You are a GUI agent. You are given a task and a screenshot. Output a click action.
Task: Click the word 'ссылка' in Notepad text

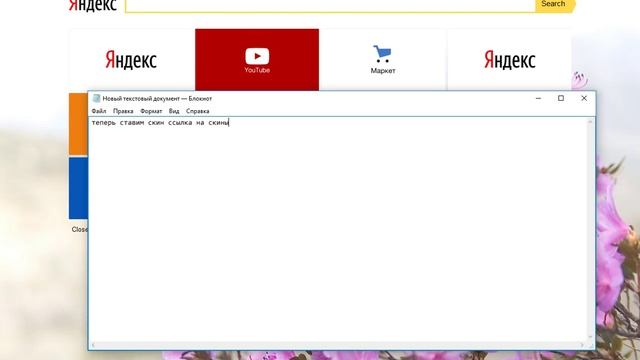[180, 122]
